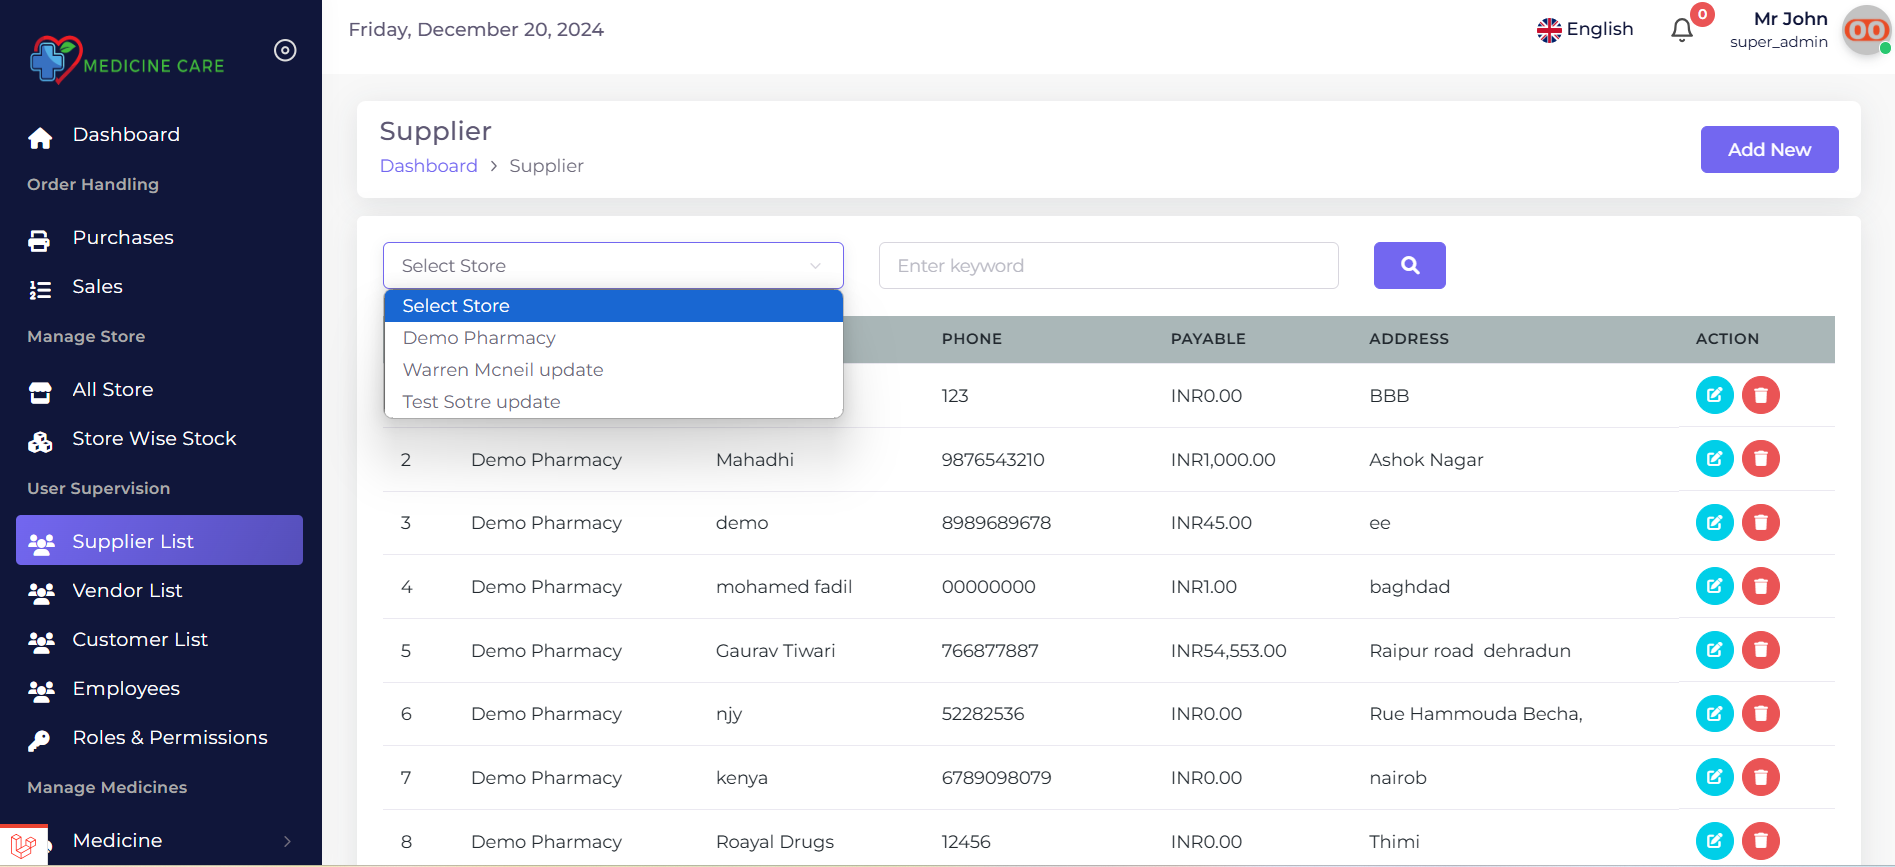Click the notification bell icon
This screenshot has height=867, width=1895.
pos(1682,30)
